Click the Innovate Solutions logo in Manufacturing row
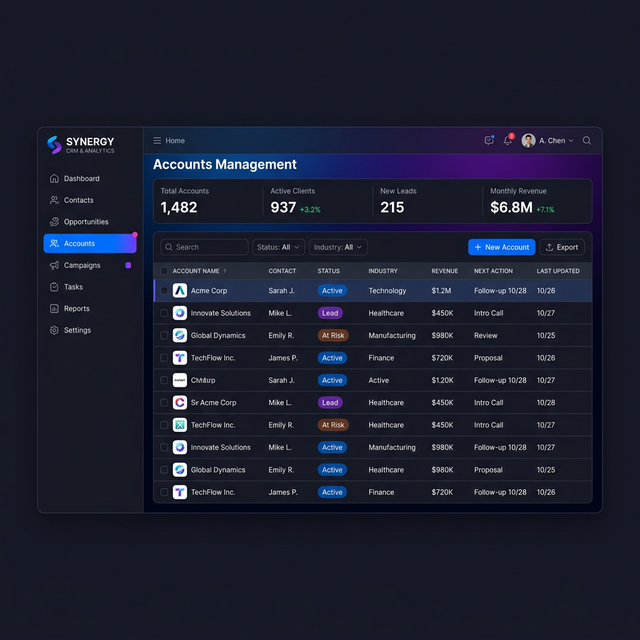Screen dimensions: 640x640 pos(180,447)
